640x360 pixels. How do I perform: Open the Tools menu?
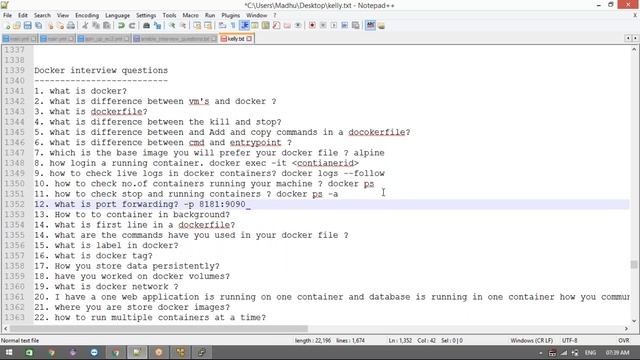click(x=169, y=16)
